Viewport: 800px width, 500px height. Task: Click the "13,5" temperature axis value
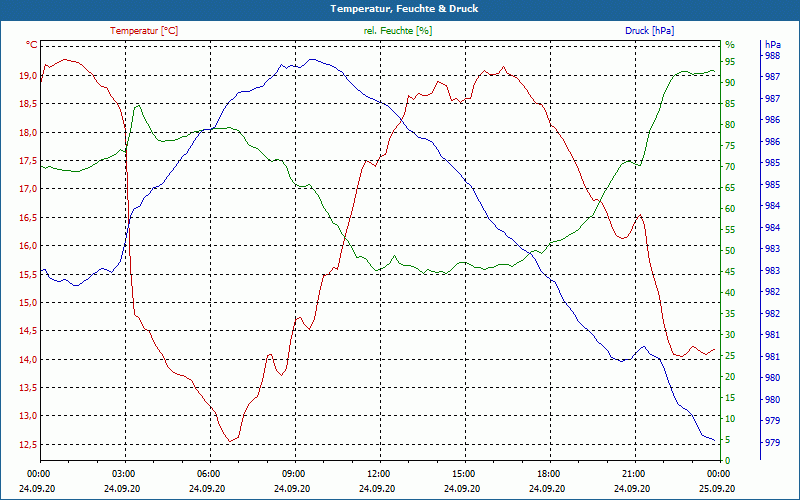(x=28, y=388)
